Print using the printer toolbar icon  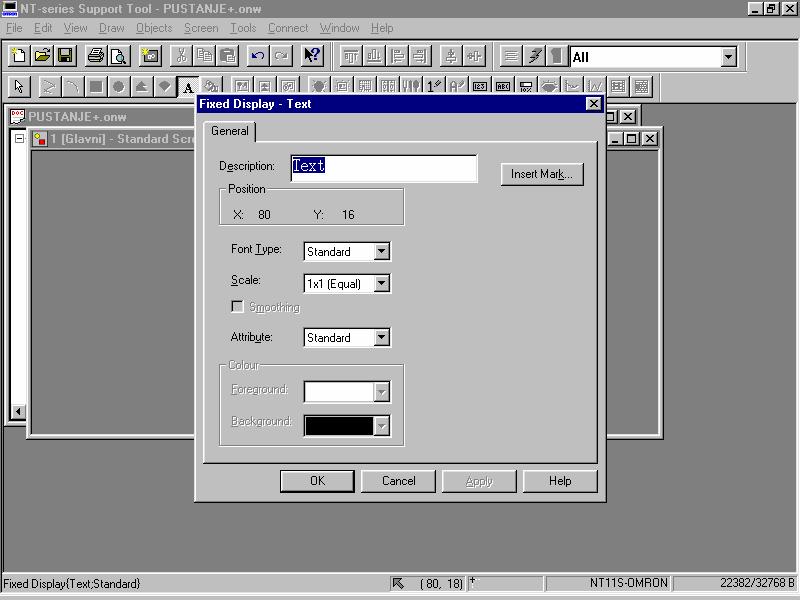(95, 56)
